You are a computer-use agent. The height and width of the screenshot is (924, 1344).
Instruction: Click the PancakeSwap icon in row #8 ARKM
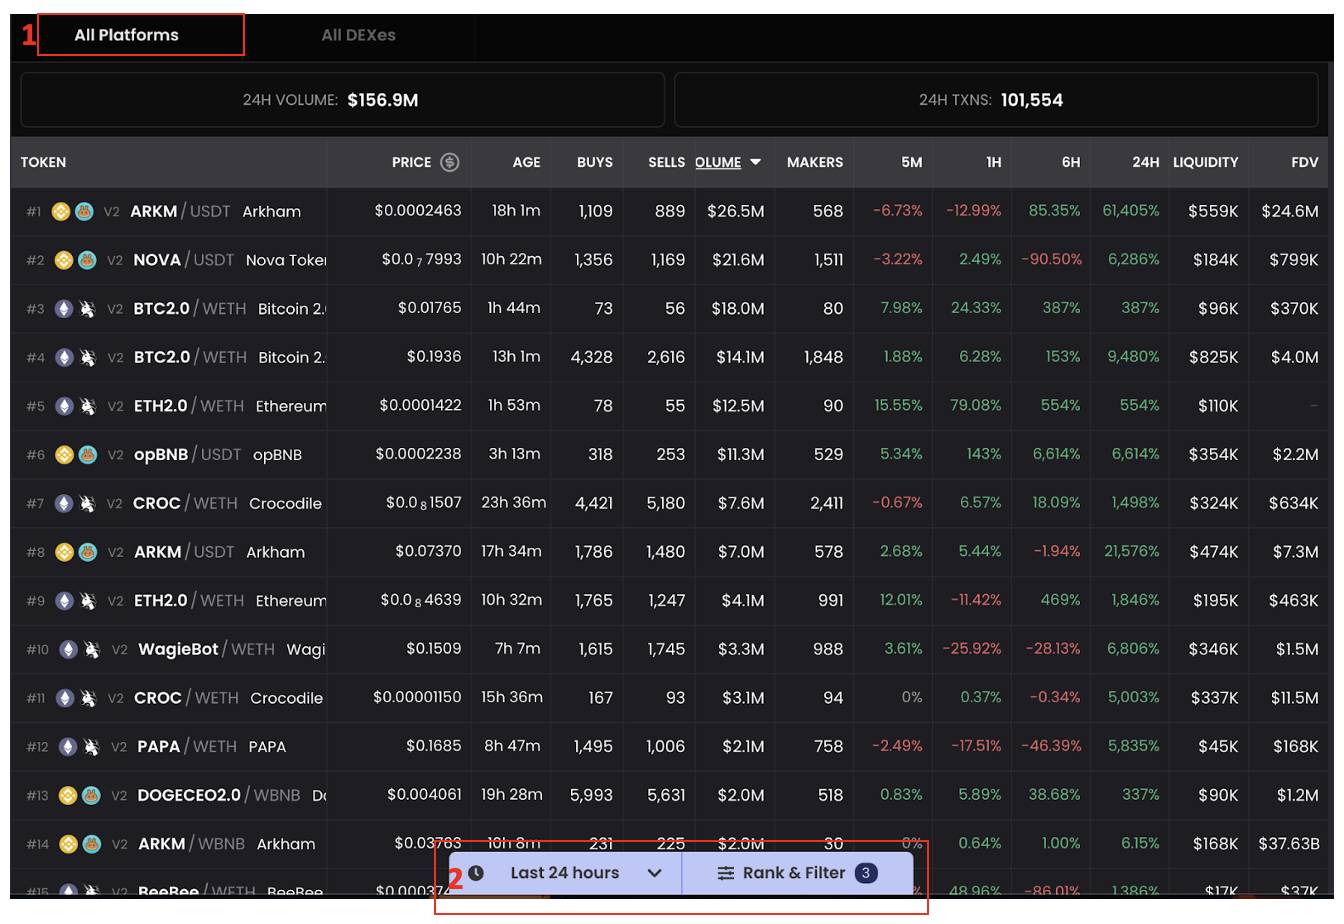click(x=87, y=552)
